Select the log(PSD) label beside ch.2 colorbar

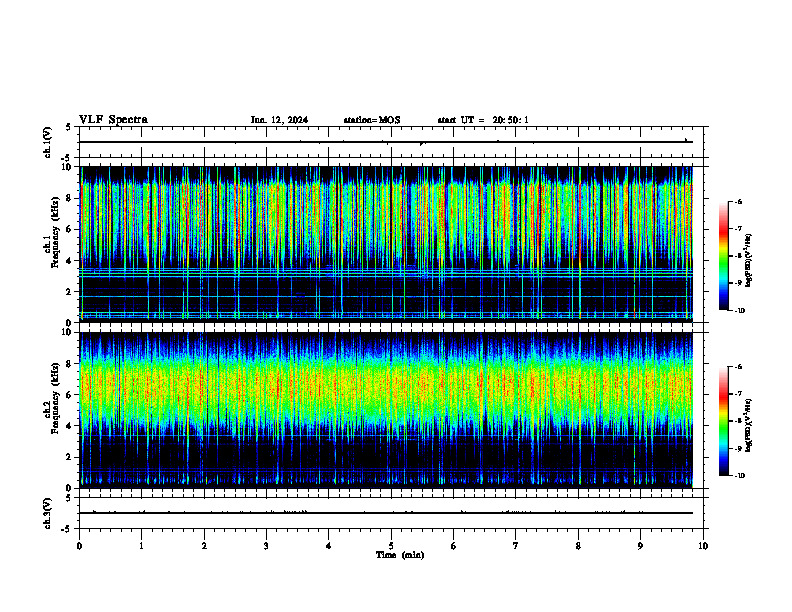(749, 425)
